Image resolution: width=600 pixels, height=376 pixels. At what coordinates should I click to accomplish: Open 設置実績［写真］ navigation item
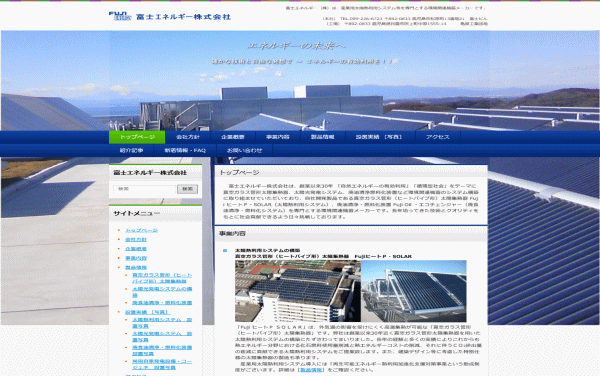pyautogui.click(x=380, y=137)
